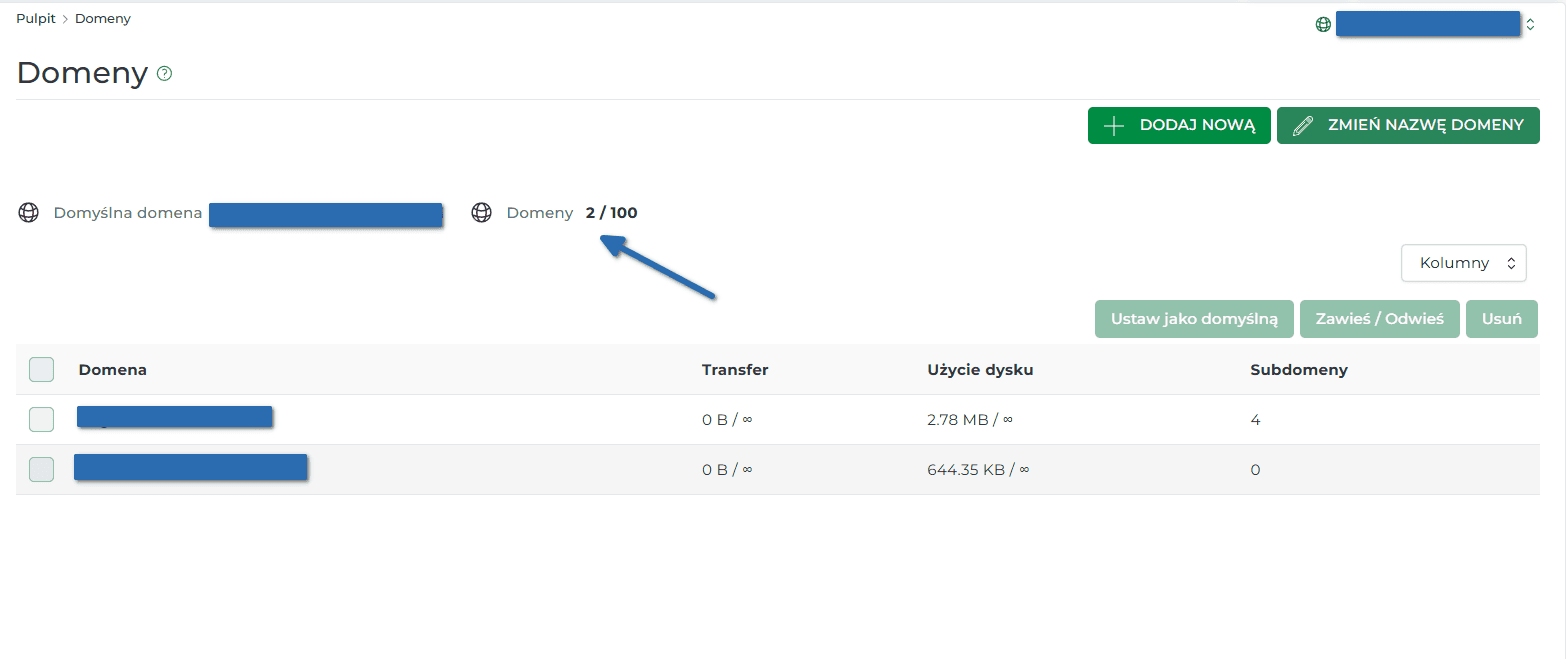This screenshot has width=1566, height=659.
Task: Click the 2 / 100 domain count
Action: tap(612, 213)
